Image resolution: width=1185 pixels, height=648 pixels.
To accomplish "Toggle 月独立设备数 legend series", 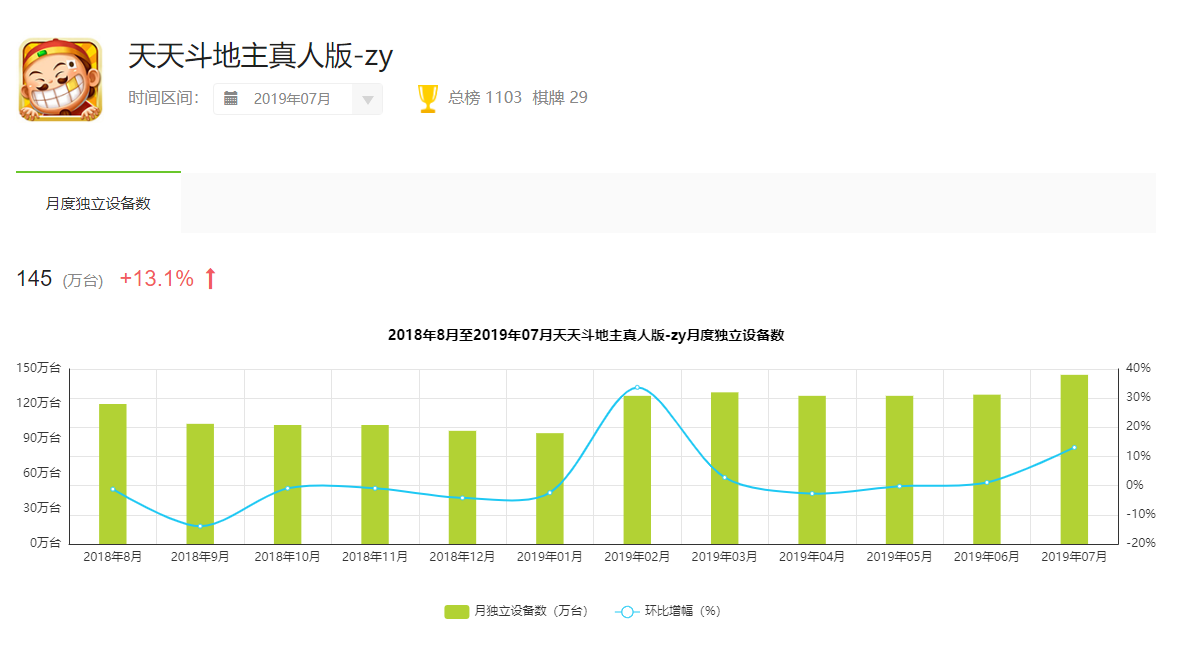I will pyautogui.click(x=530, y=611).
